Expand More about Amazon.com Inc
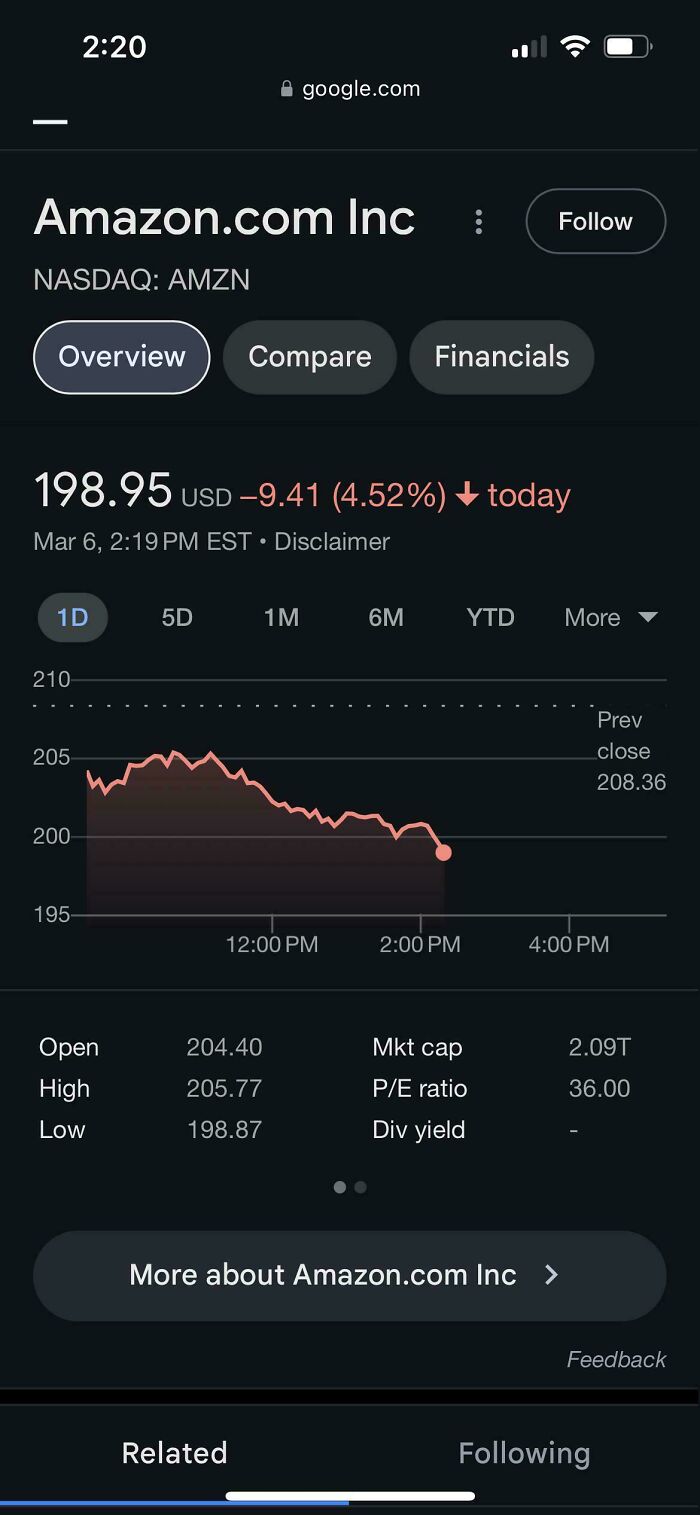Screen dimensions: 700x1515 (x=349, y=1275)
